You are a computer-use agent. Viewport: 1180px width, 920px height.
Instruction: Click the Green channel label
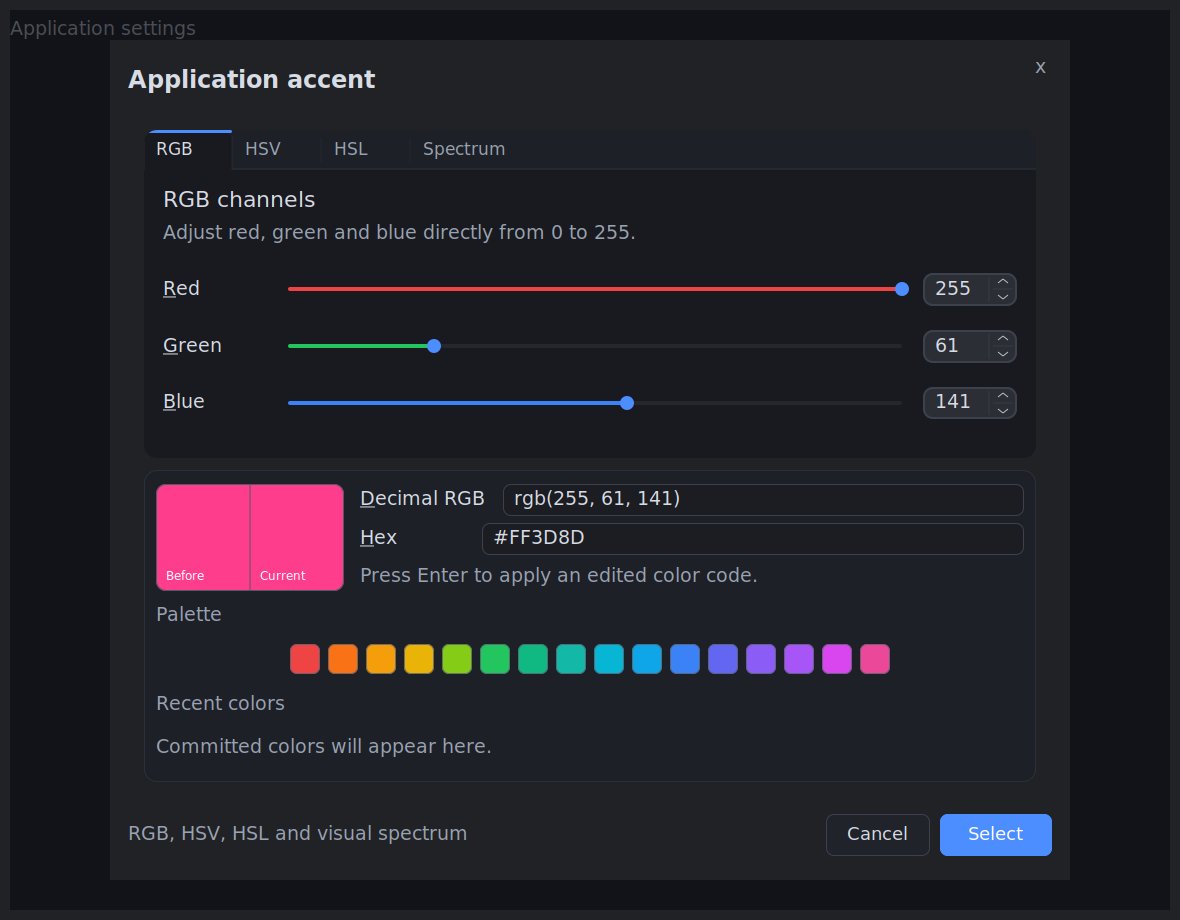(x=193, y=346)
